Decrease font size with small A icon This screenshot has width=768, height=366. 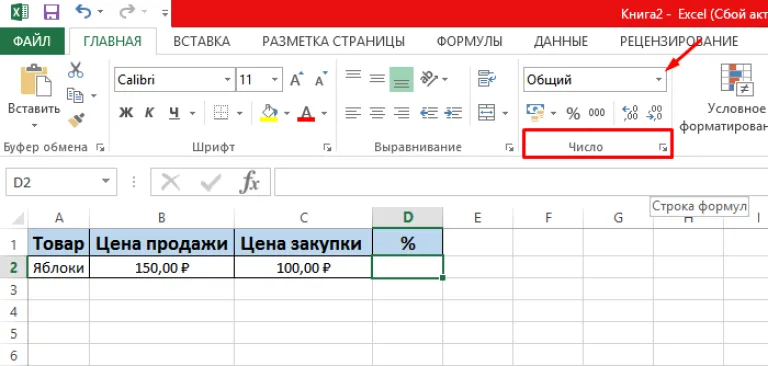[x=321, y=79]
